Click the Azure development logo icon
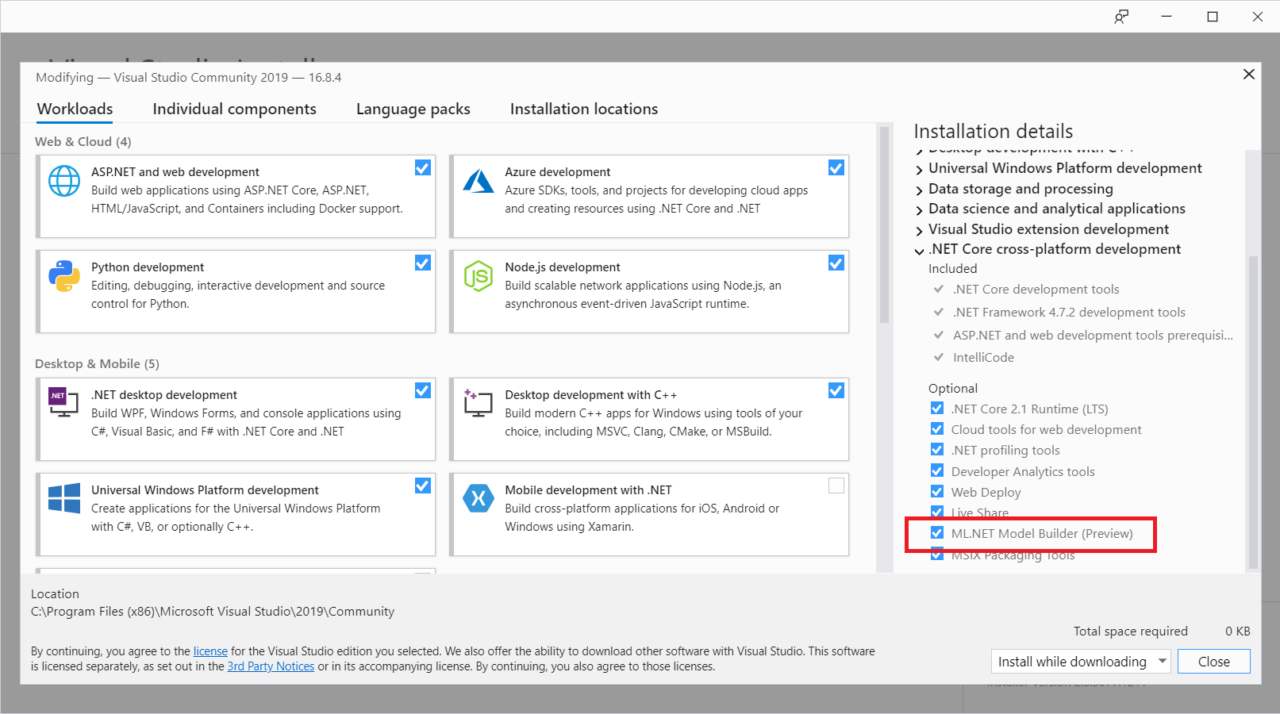The height and width of the screenshot is (714, 1280). pos(478,181)
